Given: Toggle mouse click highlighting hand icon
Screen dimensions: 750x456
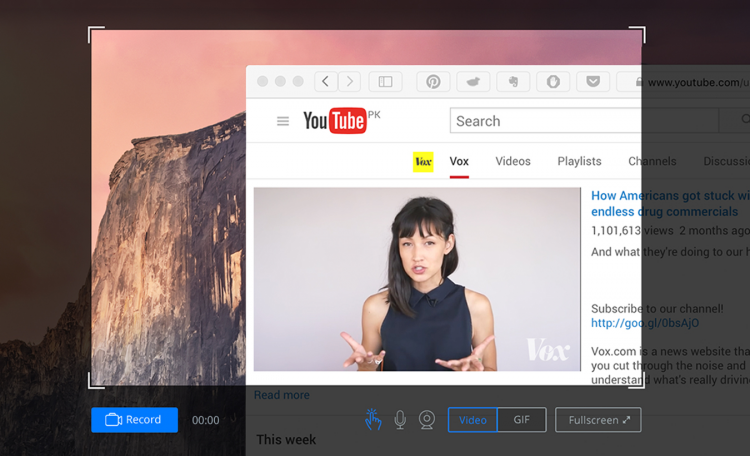Looking at the screenshot, I should (x=373, y=419).
